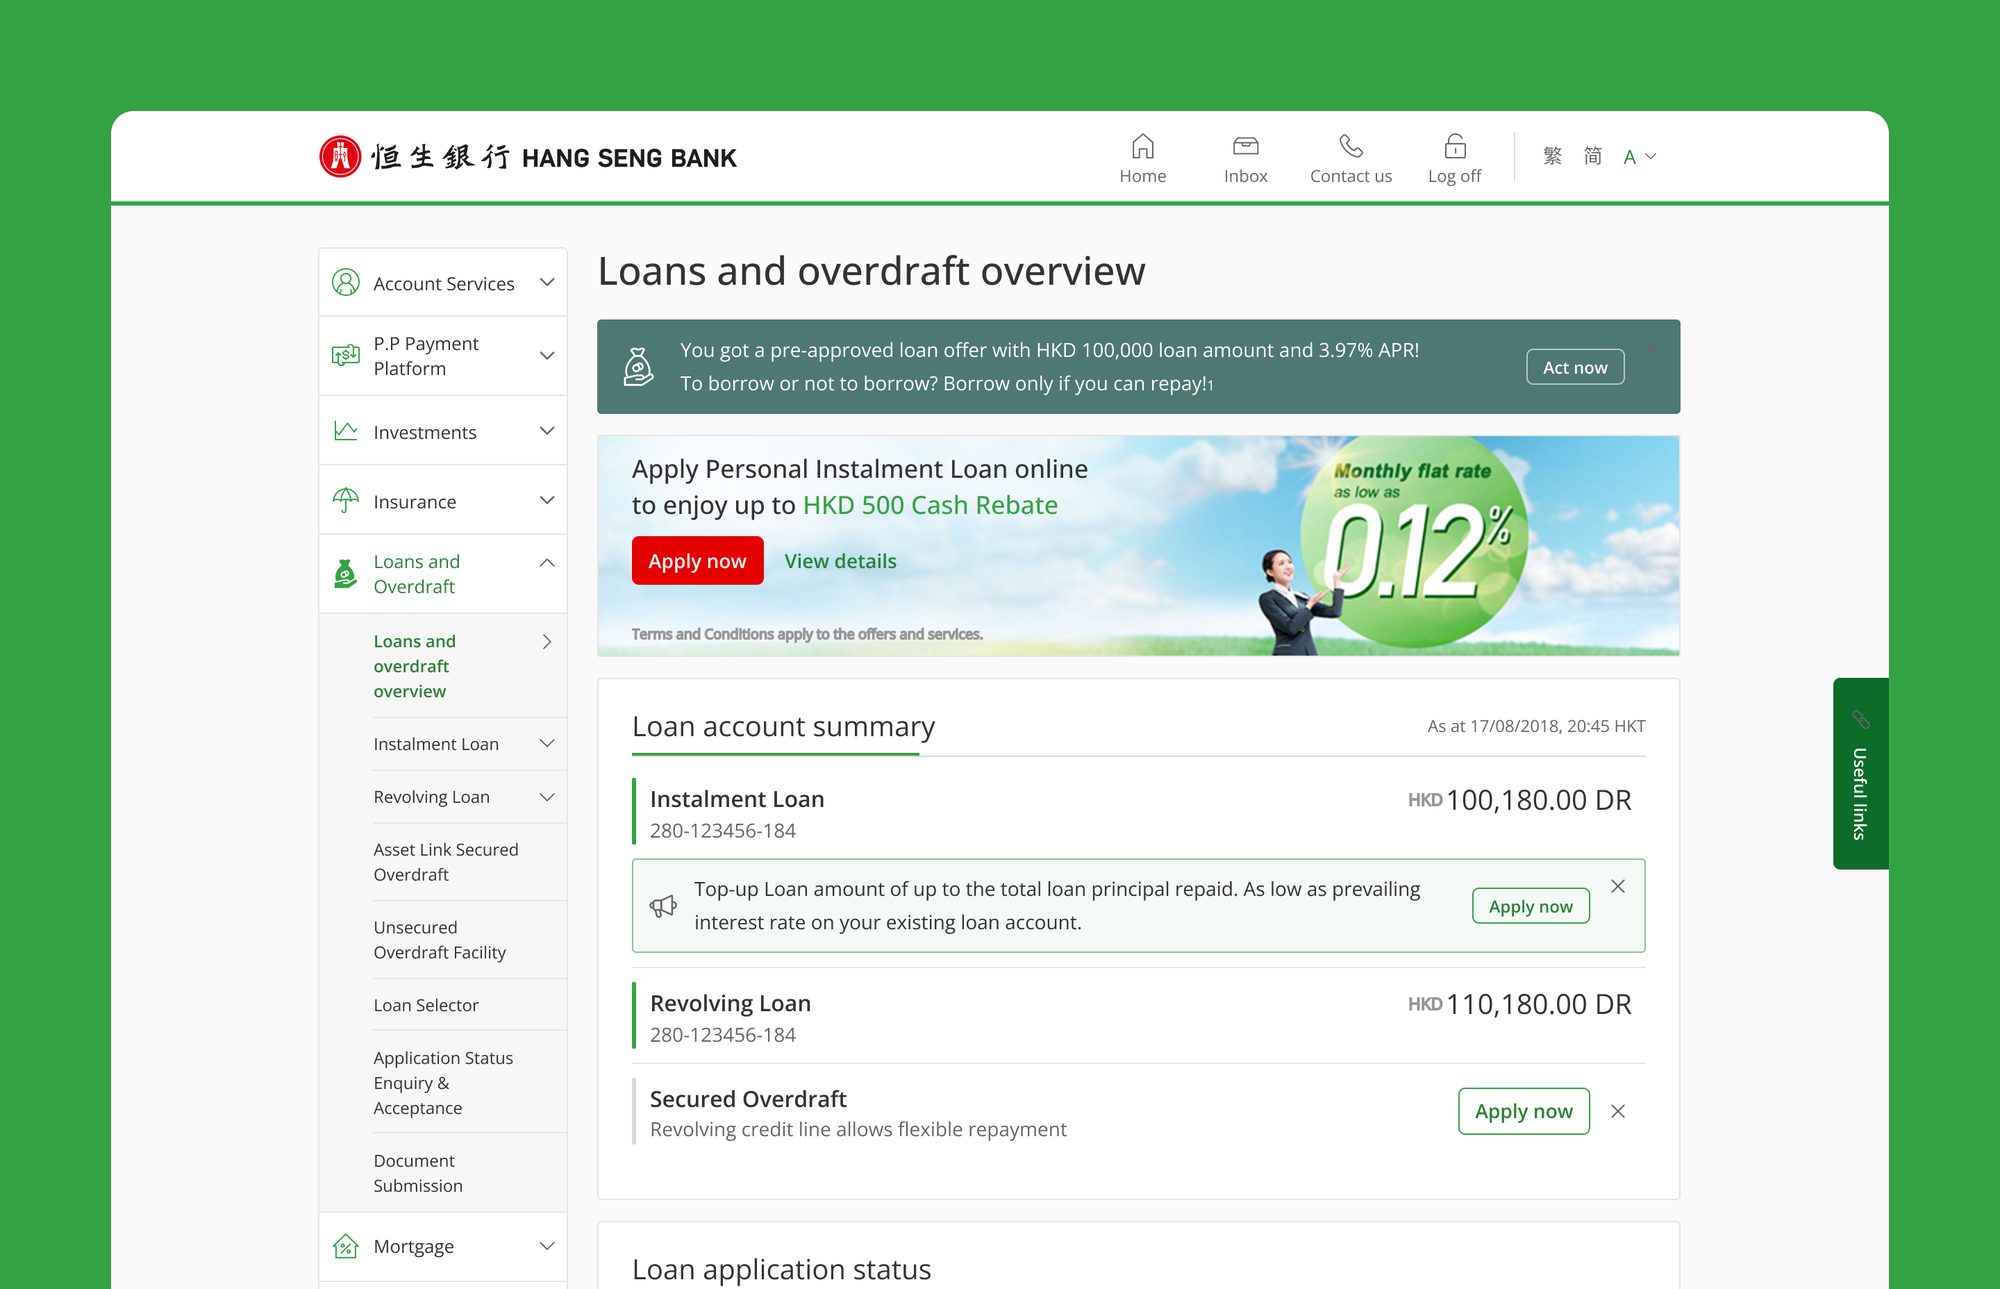Open the Revolving Loan account row
This screenshot has width=2000, height=1289.
pyautogui.click(x=1139, y=1017)
